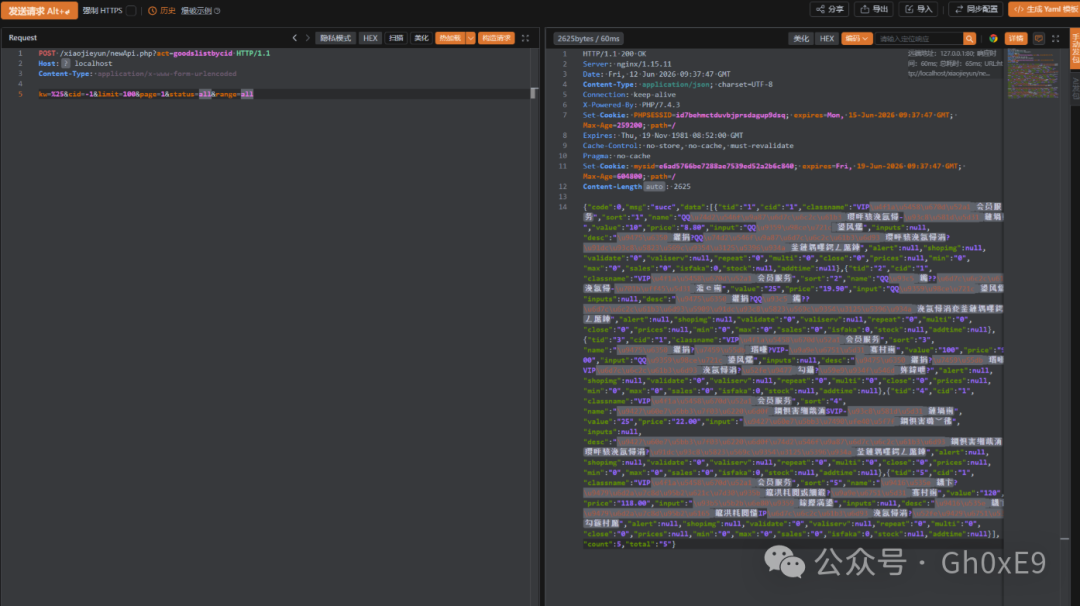Click the 构造请求 build request button
The width and height of the screenshot is (1080, 606).
click(x=497, y=38)
